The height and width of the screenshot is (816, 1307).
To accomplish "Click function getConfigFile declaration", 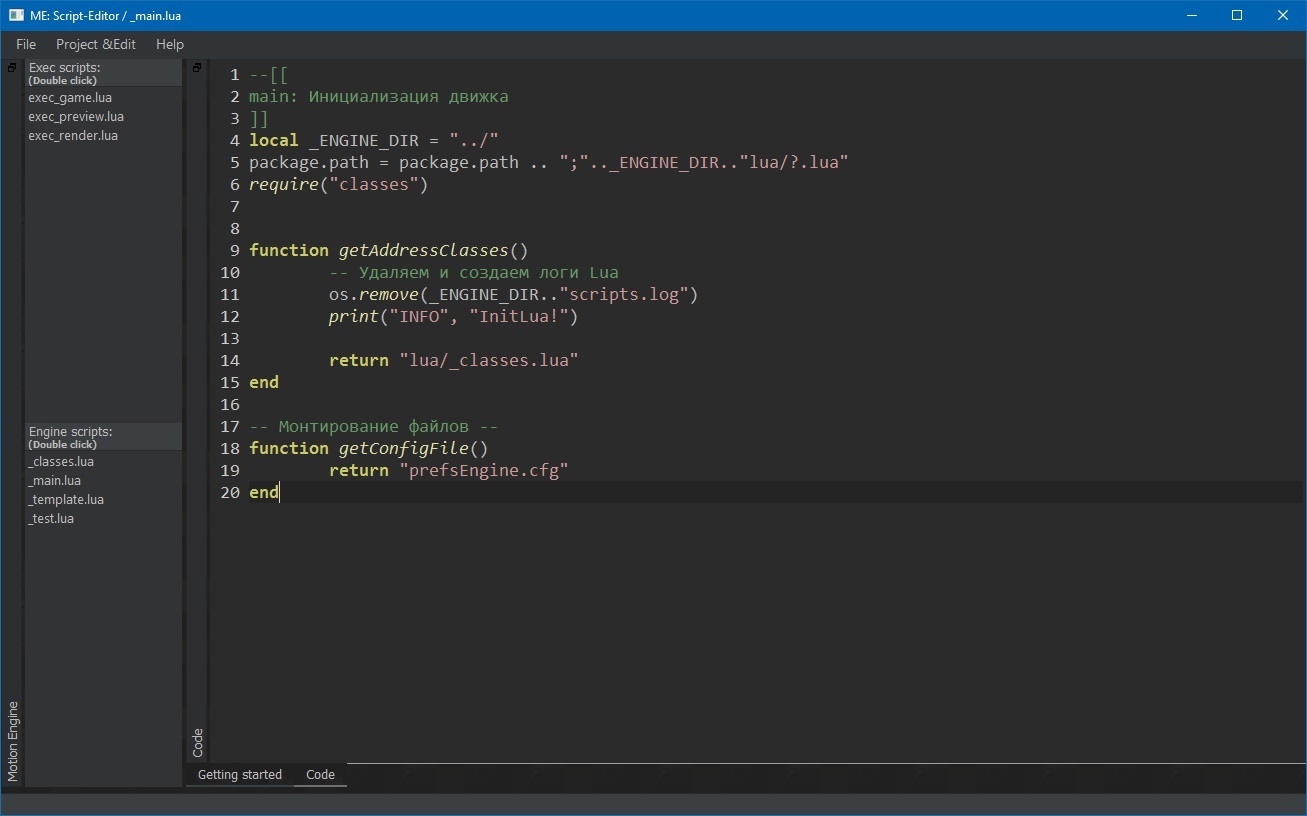I will point(368,449).
